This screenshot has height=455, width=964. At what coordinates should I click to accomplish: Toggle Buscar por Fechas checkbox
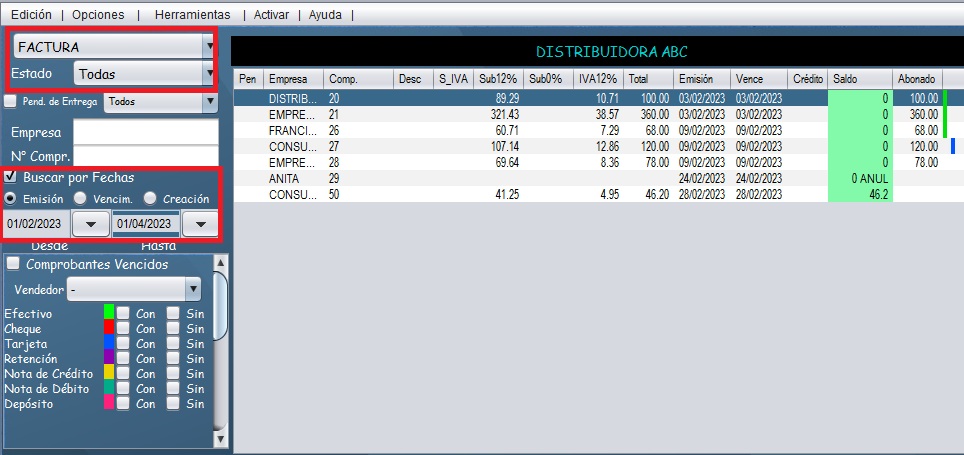(x=11, y=177)
